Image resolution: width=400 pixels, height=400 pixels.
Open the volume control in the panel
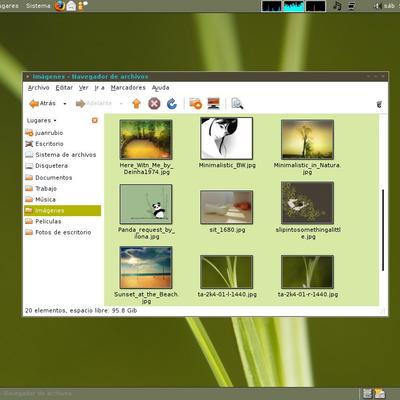tap(377, 6)
